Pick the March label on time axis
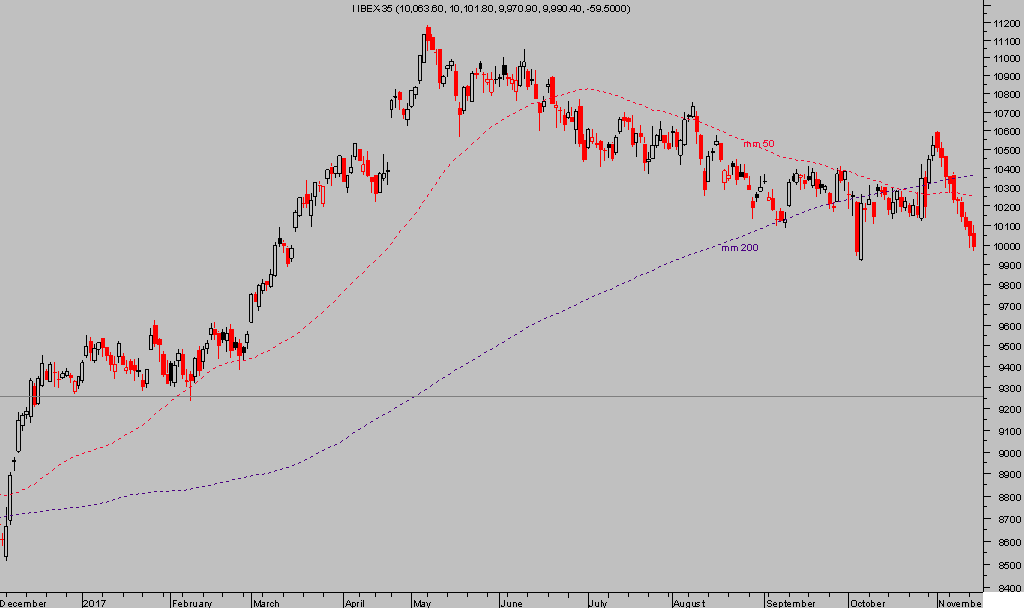 pyautogui.click(x=266, y=603)
